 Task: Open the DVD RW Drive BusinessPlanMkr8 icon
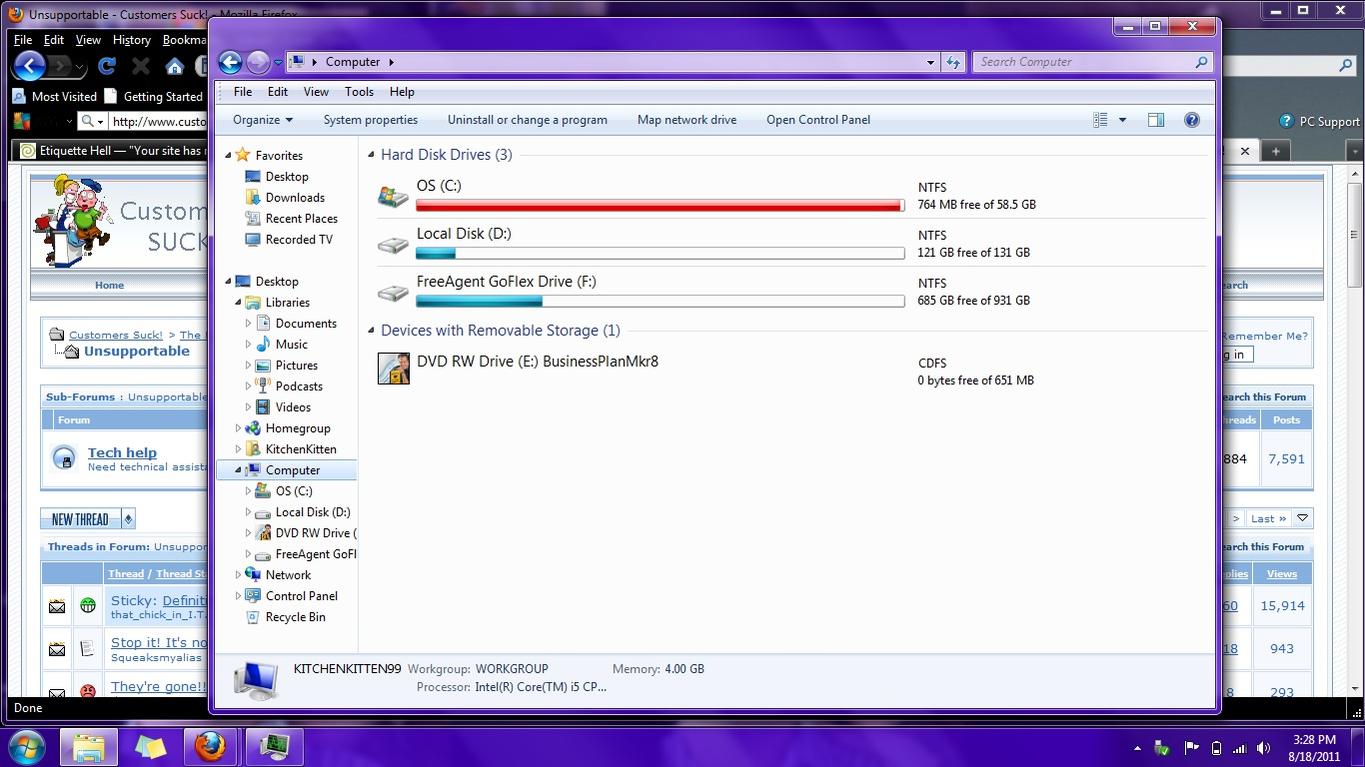[x=393, y=369]
